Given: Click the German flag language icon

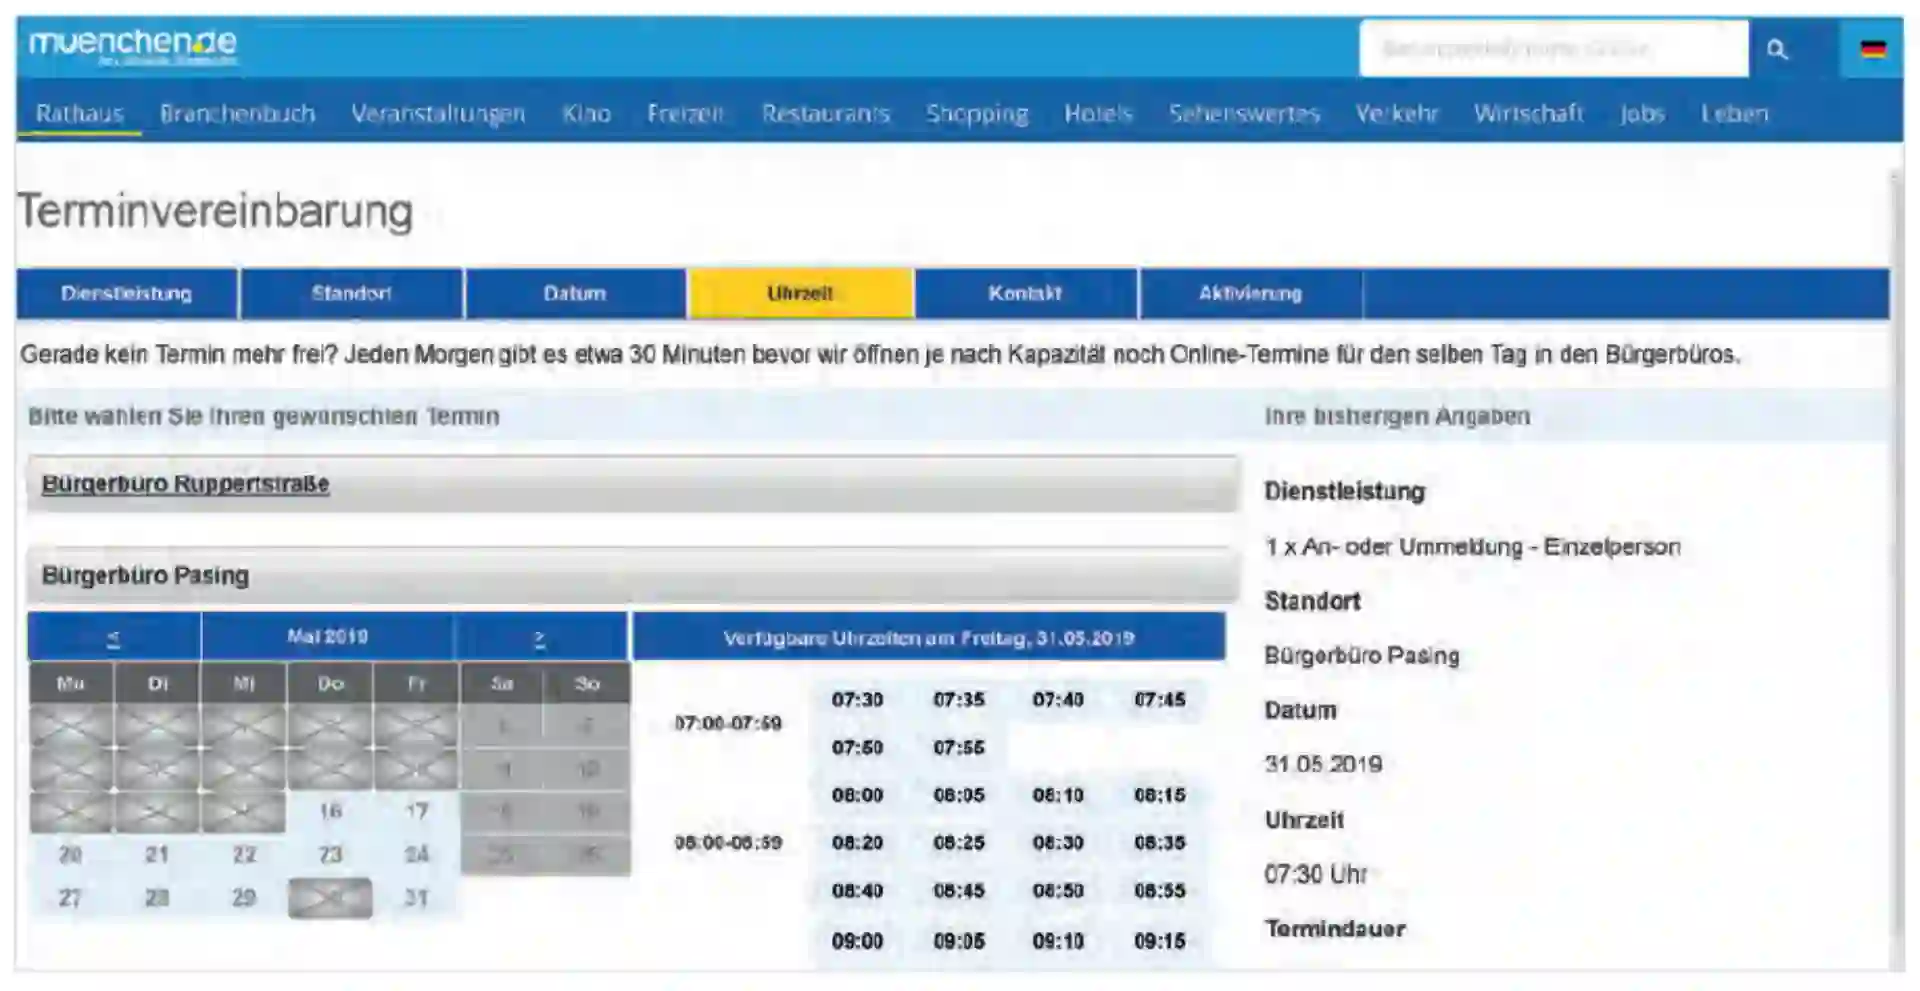Looking at the screenshot, I should click(1872, 49).
